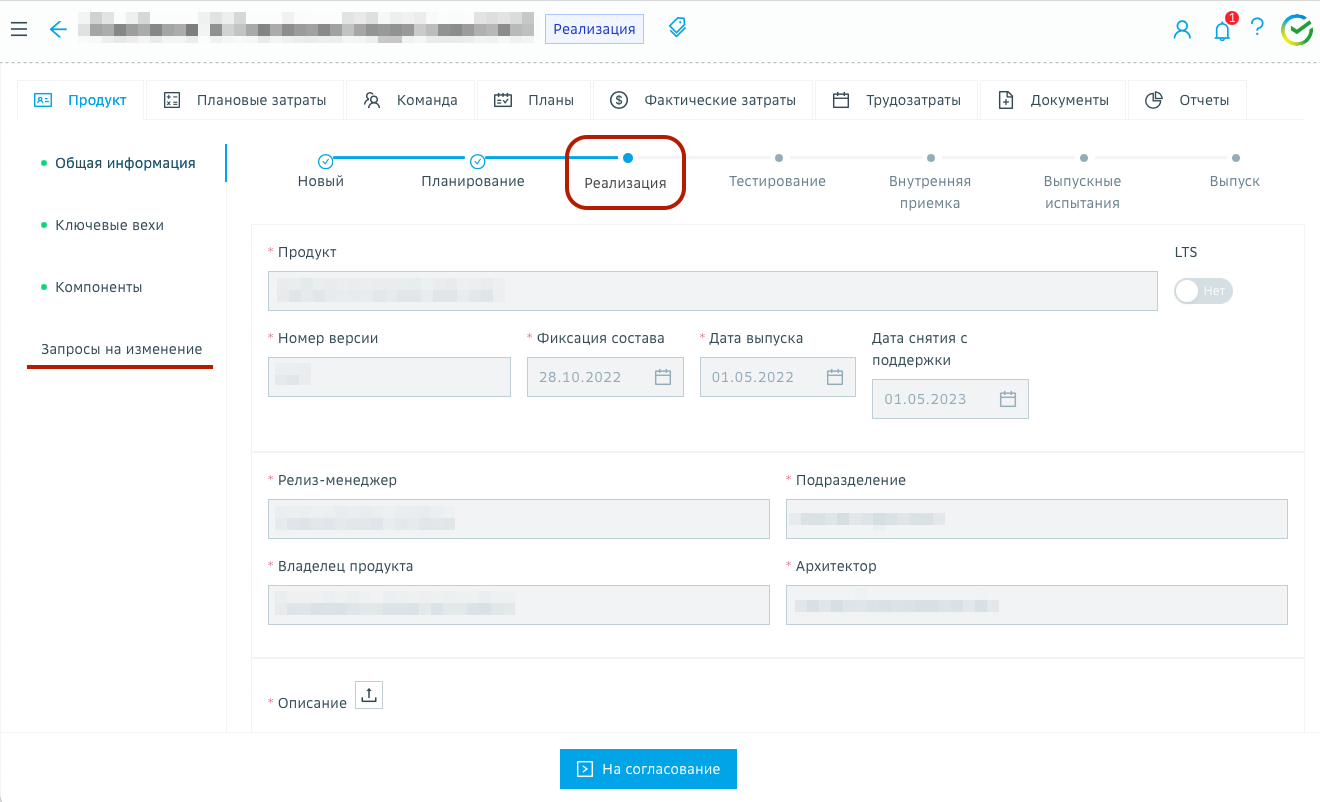Select the Тестирование stage in the progress bar
This screenshot has height=802, width=1320.
[777, 170]
